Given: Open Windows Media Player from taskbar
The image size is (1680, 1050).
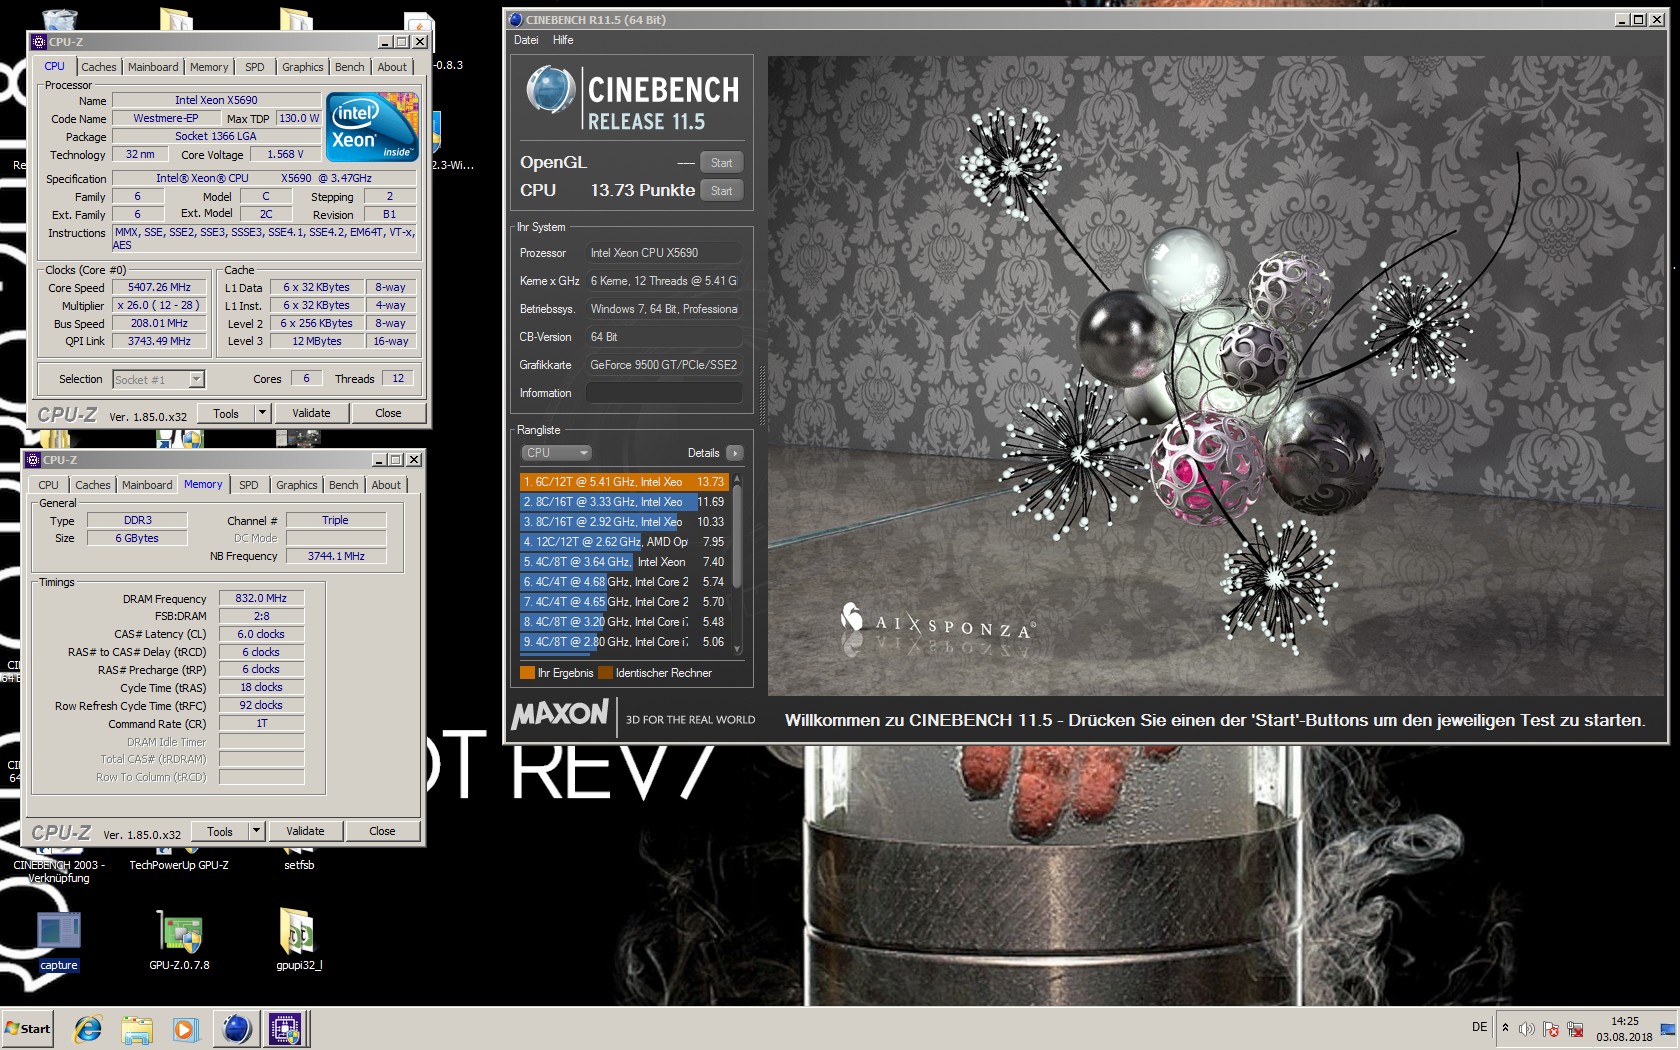Looking at the screenshot, I should [x=185, y=1028].
